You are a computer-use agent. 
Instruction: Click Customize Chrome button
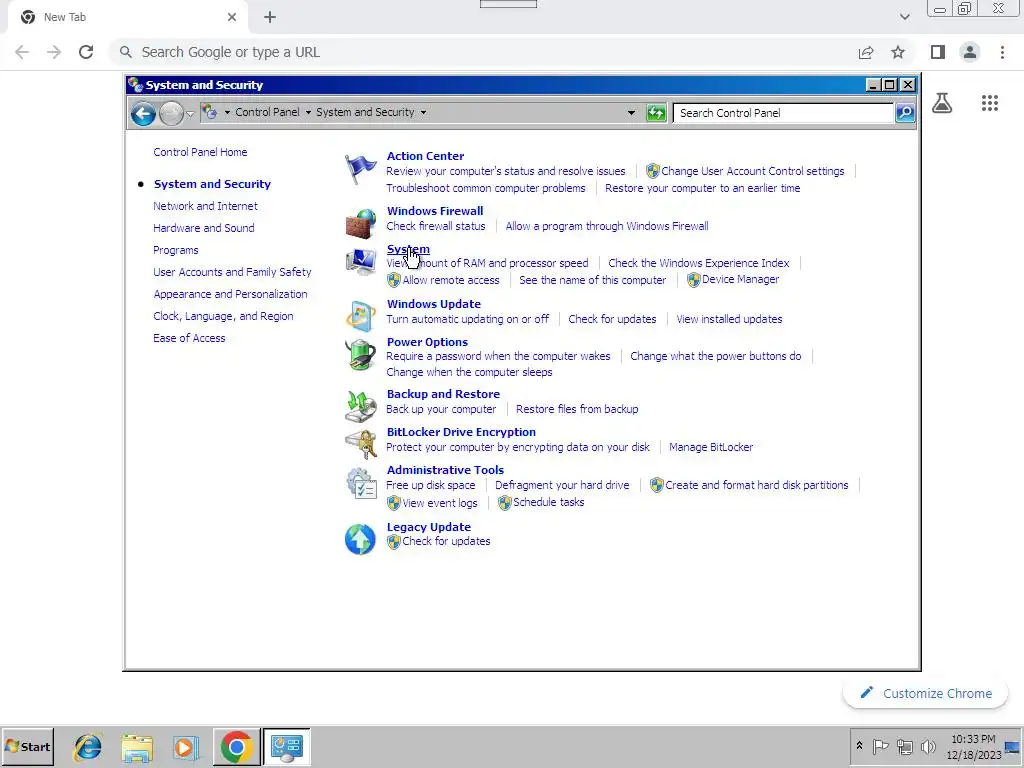point(925,694)
